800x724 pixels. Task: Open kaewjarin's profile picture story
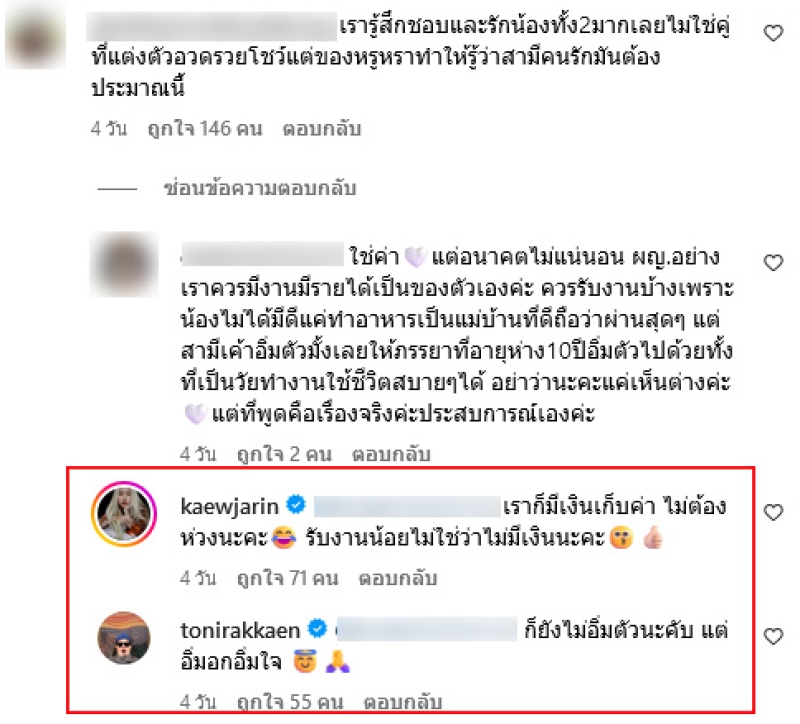click(x=124, y=514)
